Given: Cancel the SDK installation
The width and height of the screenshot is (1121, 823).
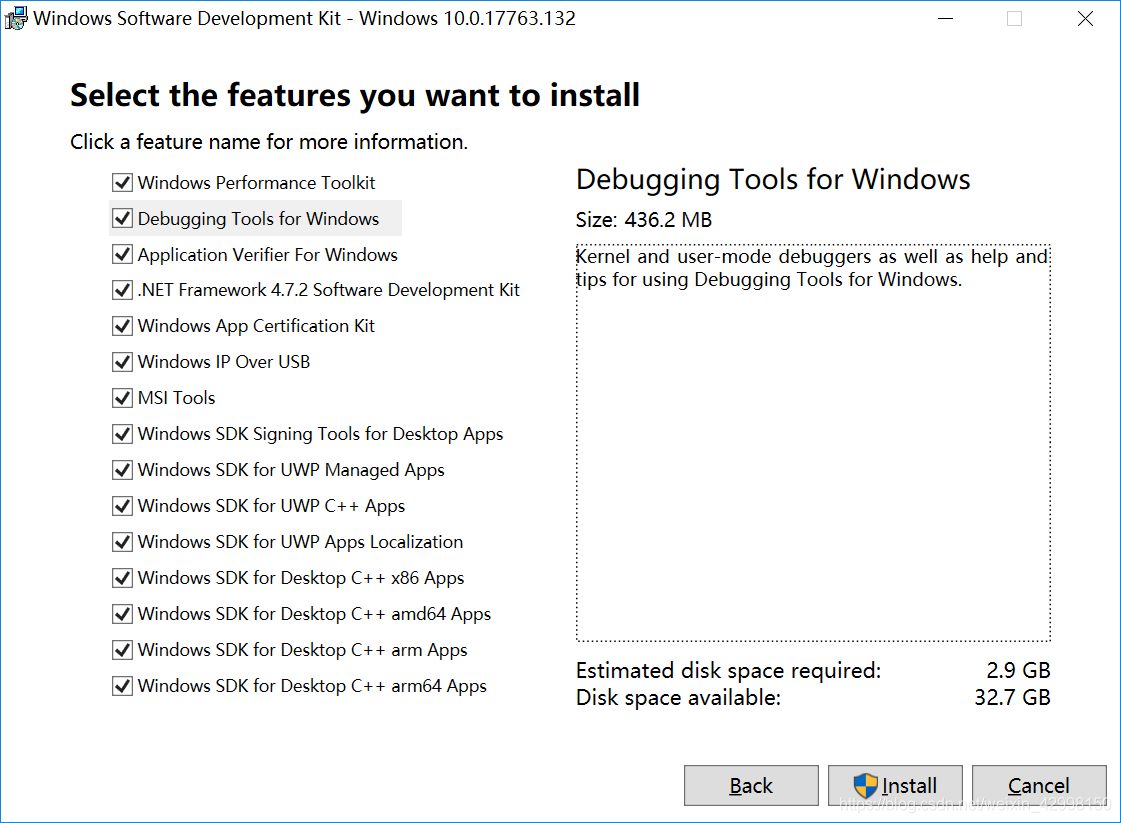Looking at the screenshot, I should click(1039, 786).
